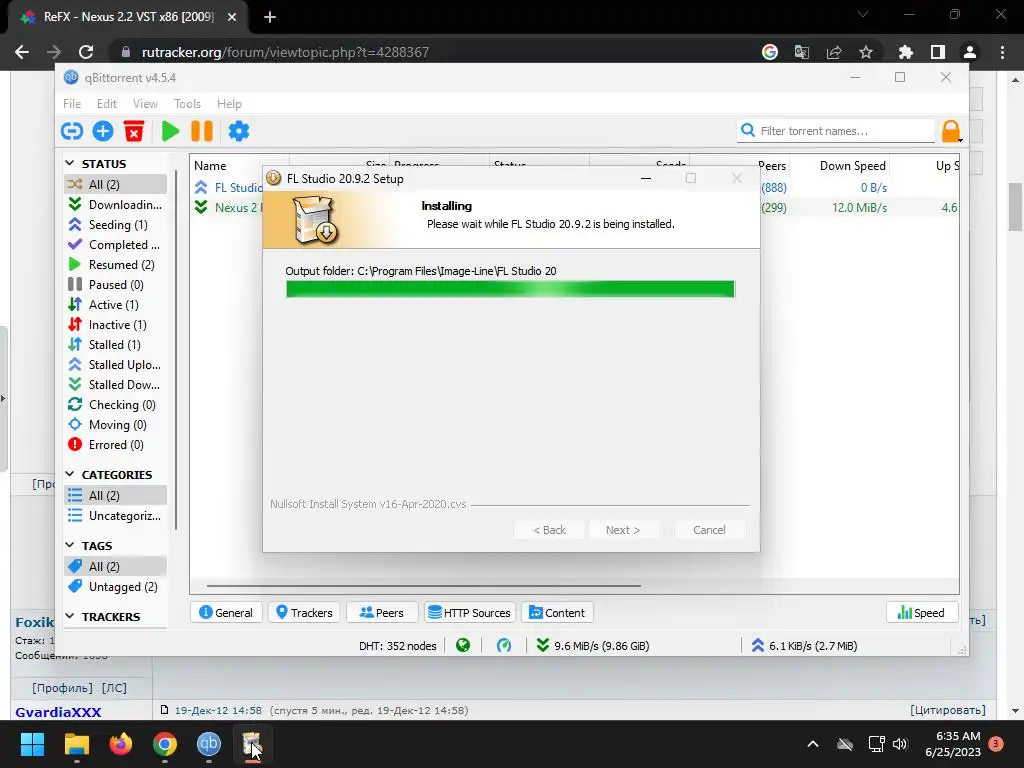Open Firefox from taskbar
Image resolution: width=1024 pixels, height=768 pixels.
[x=120, y=744]
